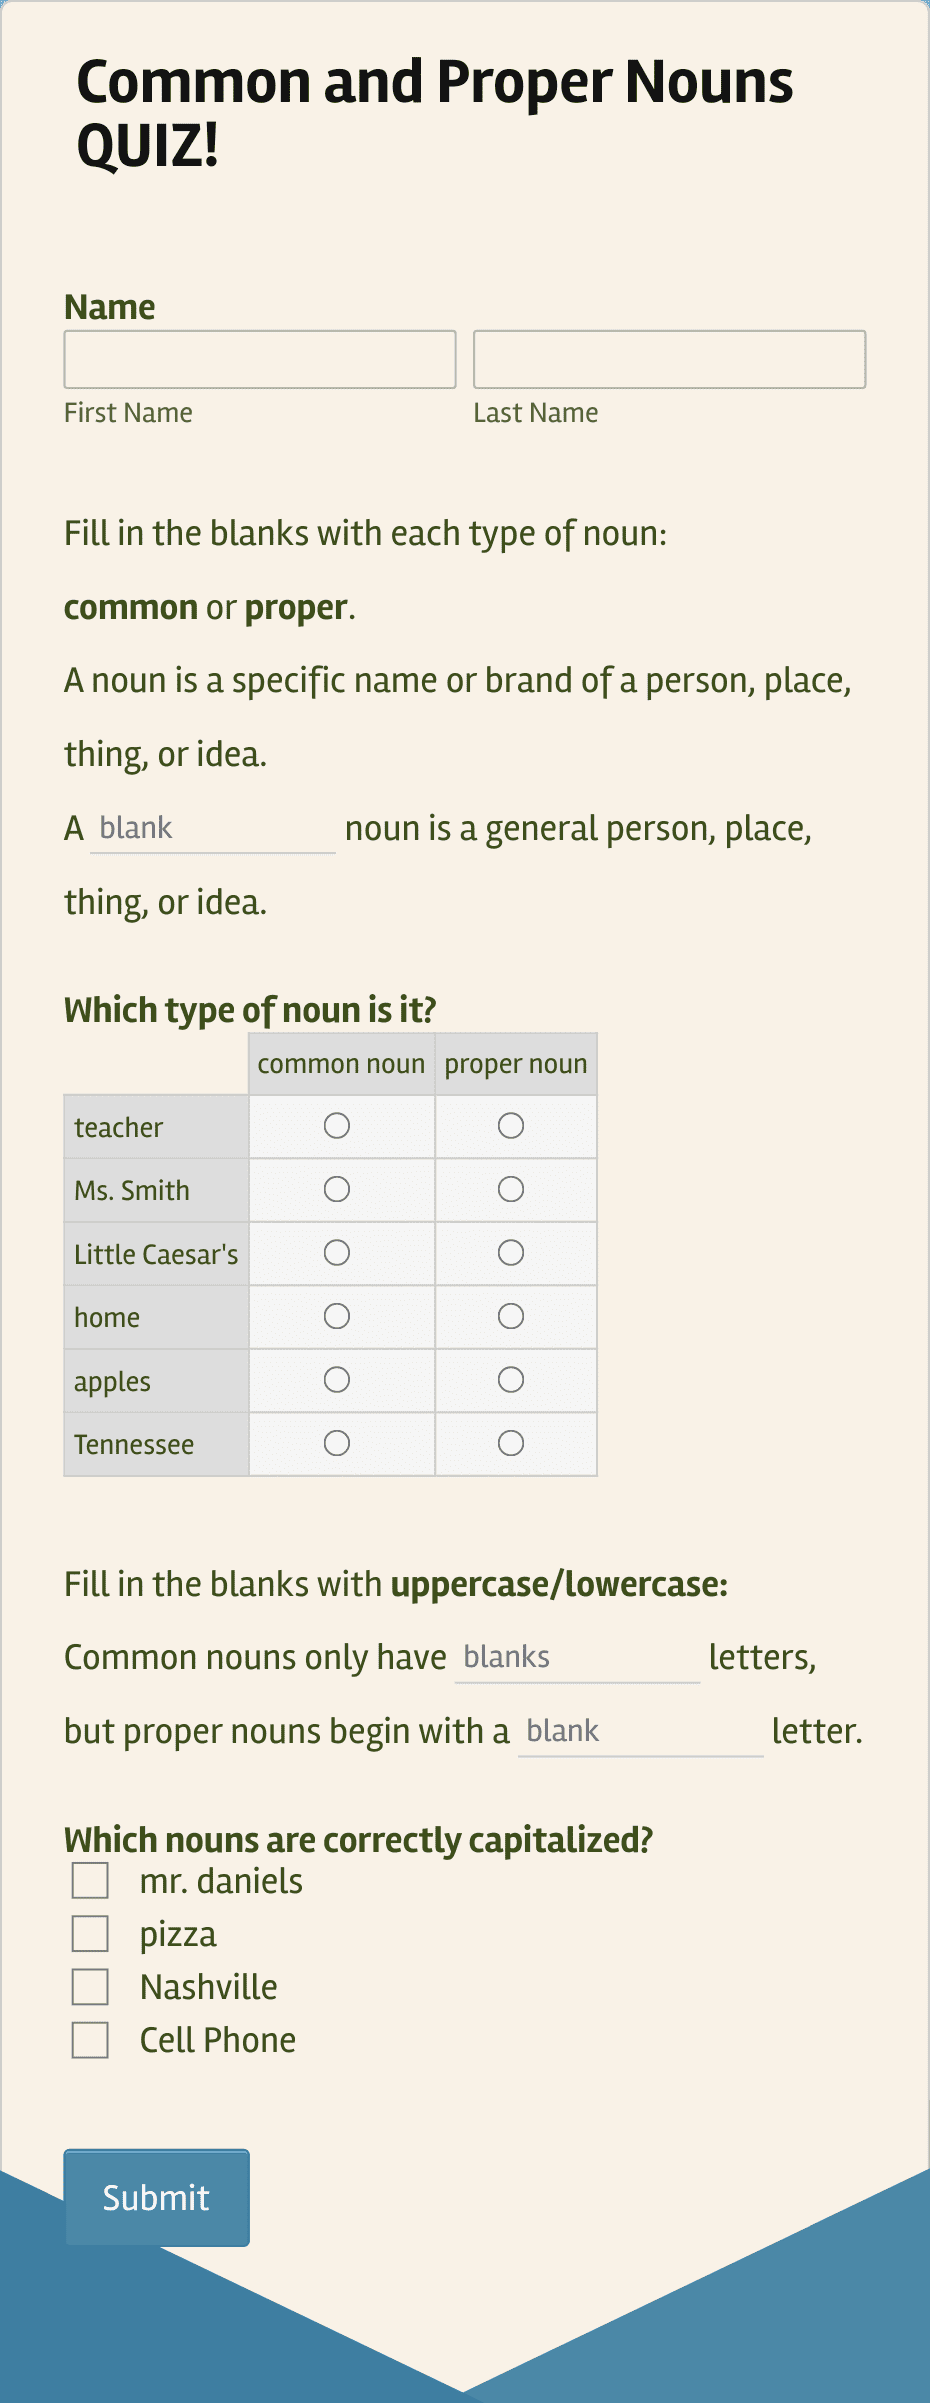
Task: Mark Tennessee as a proper noun
Action: (512, 1443)
